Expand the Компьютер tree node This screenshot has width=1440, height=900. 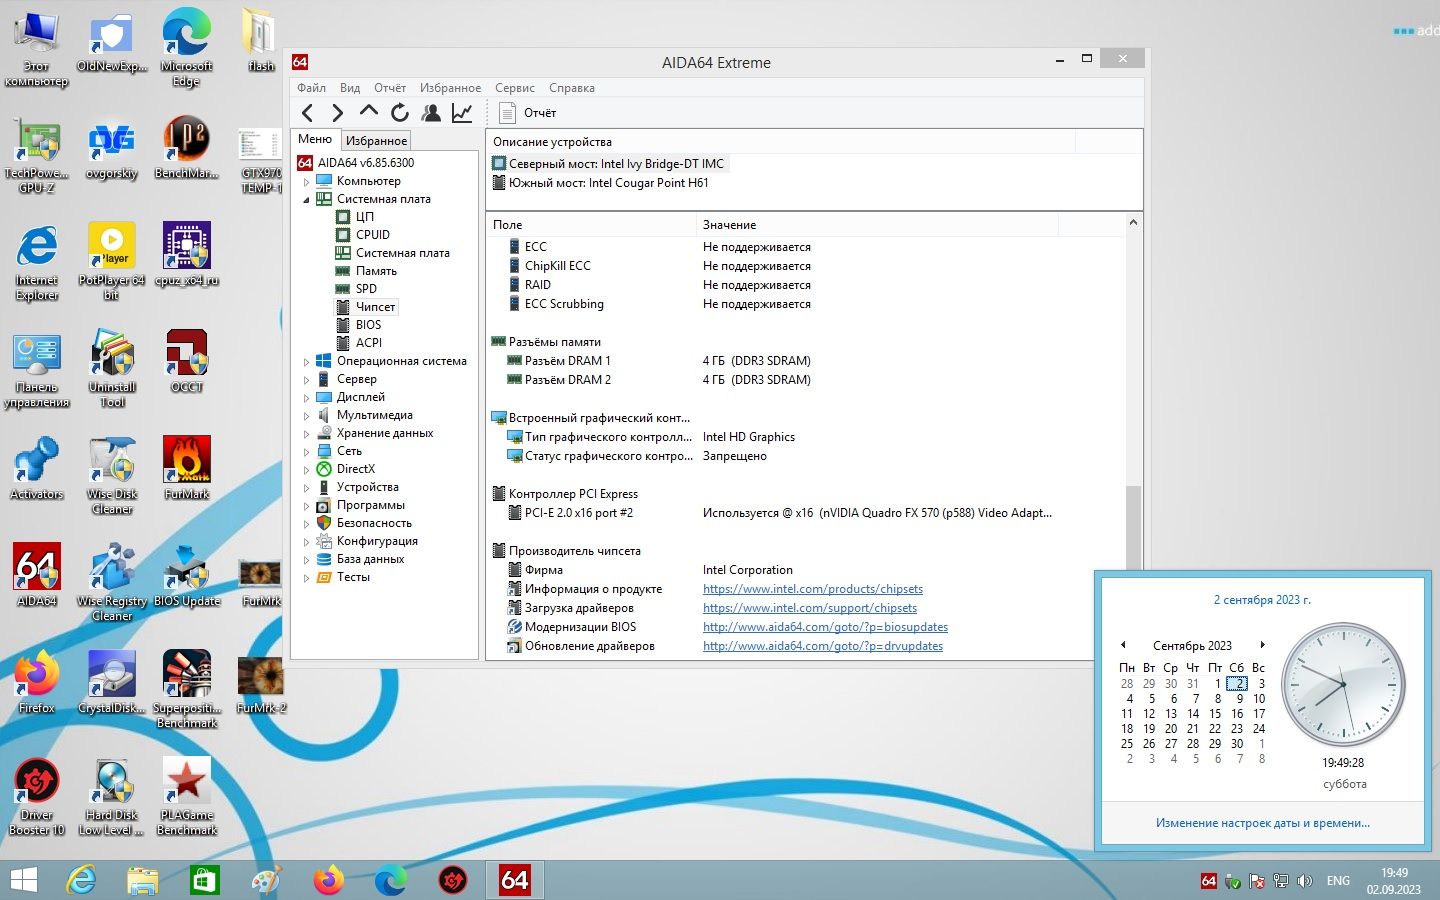point(307,181)
